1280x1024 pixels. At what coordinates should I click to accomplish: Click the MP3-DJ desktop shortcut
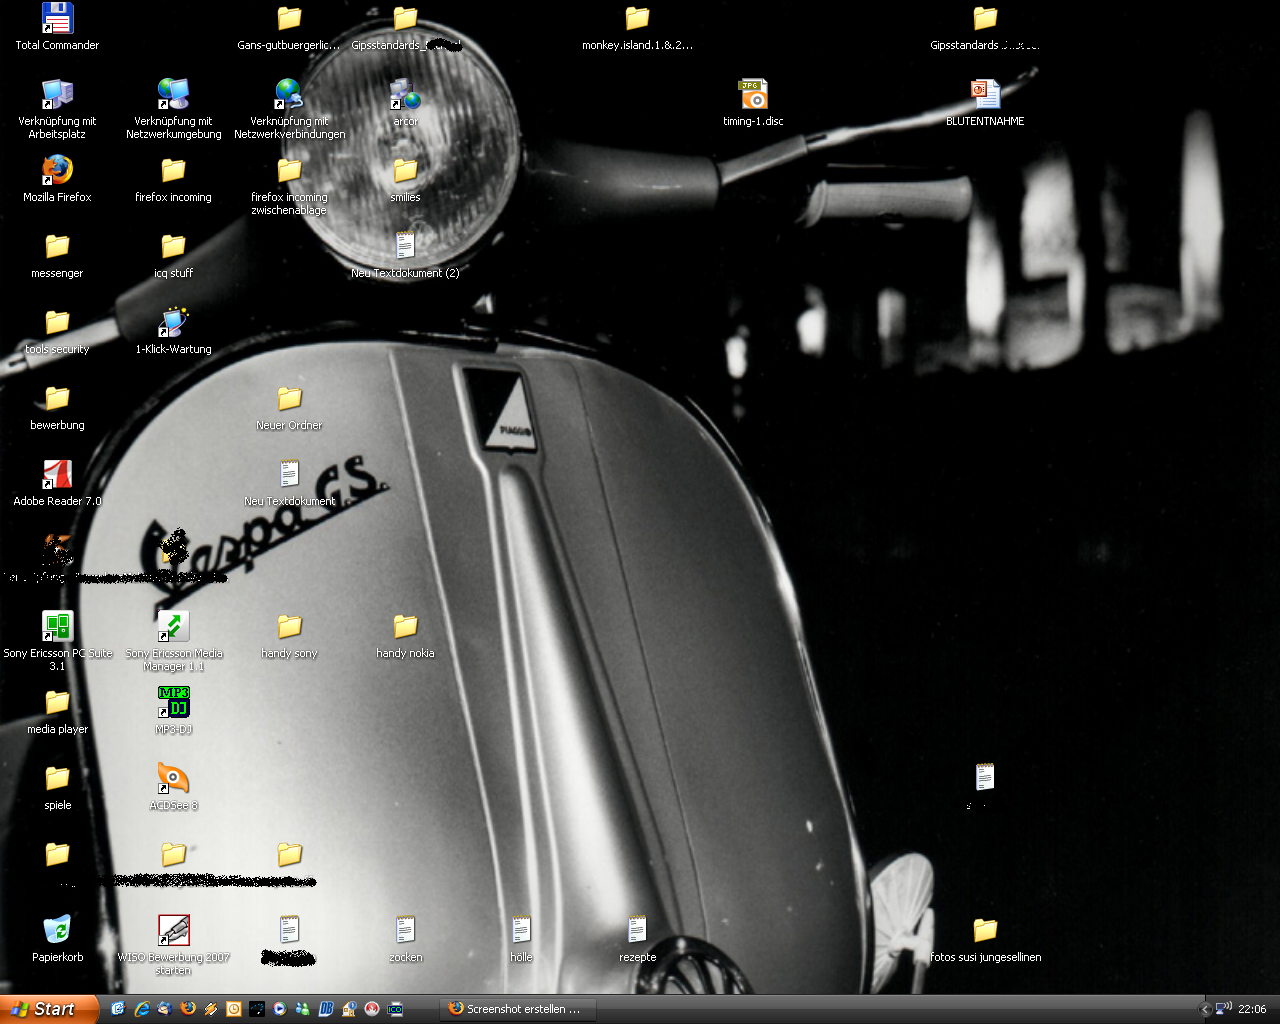click(x=173, y=703)
